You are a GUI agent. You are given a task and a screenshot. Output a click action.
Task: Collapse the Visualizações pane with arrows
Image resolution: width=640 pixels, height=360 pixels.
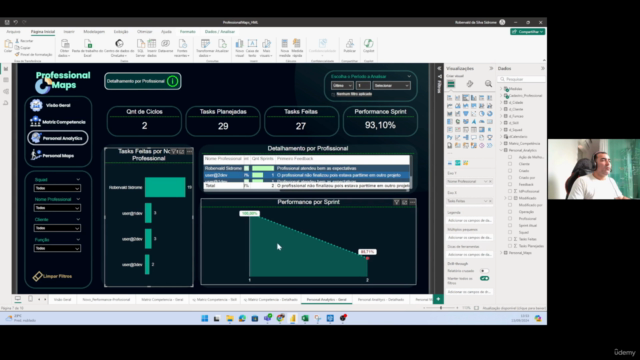click(491, 69)
